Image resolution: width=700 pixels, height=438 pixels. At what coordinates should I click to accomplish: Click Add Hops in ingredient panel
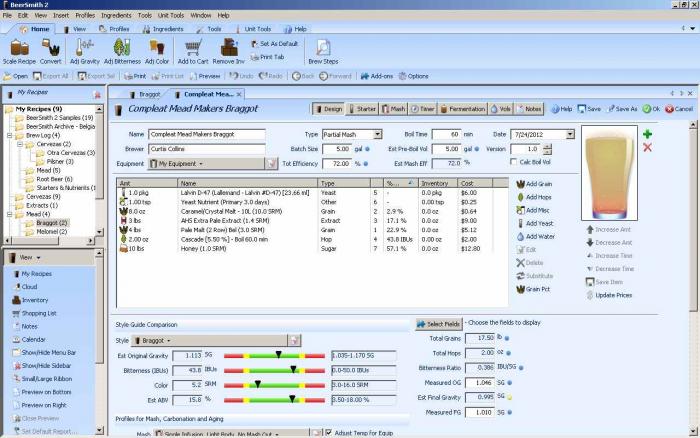click(534, 197)
